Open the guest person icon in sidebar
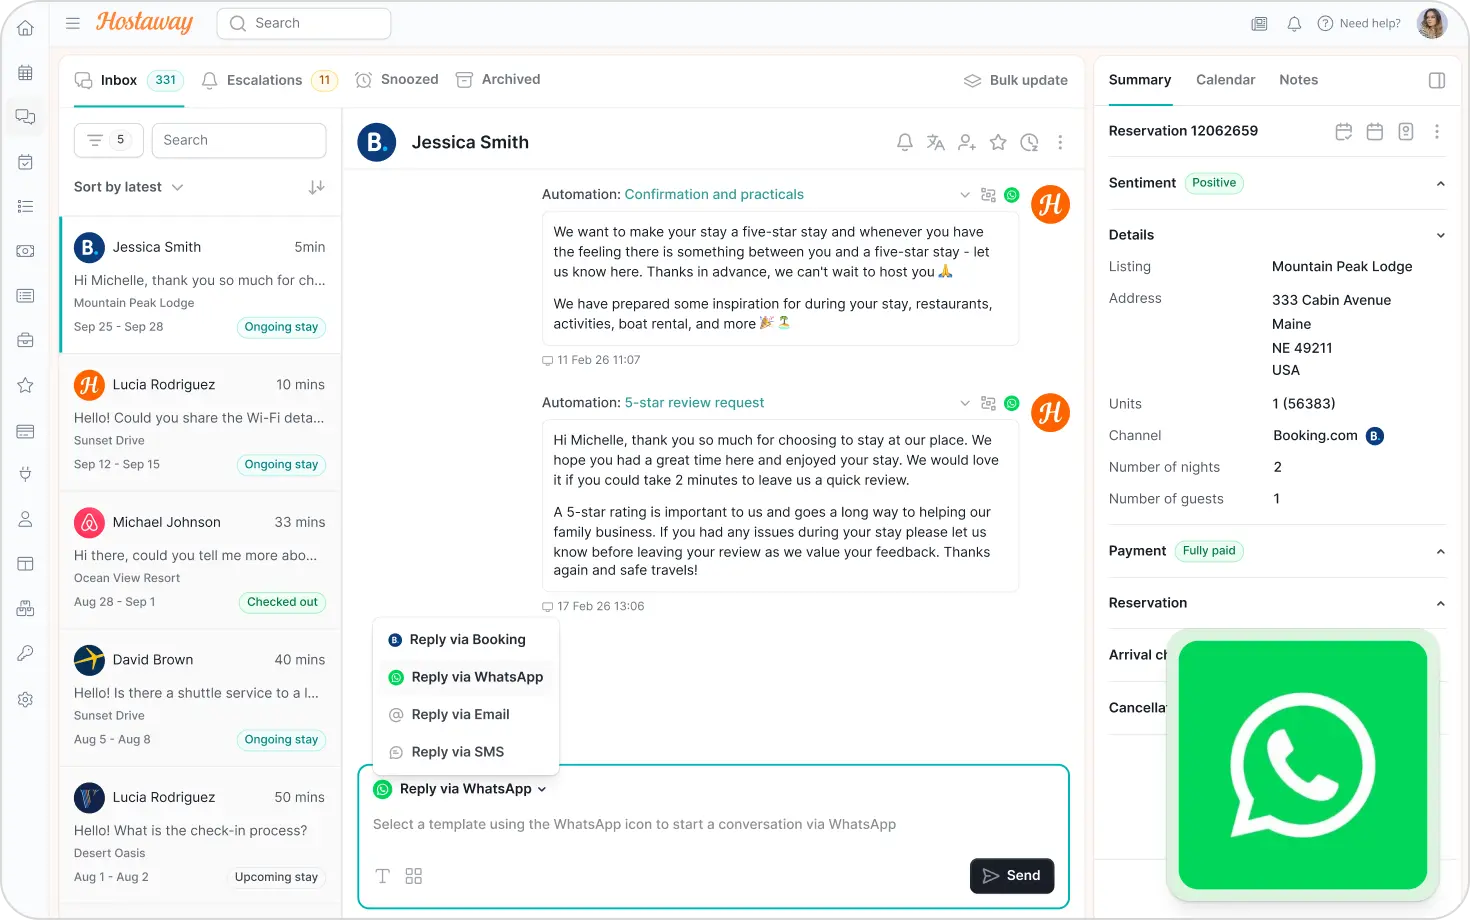 coord(26,519)
